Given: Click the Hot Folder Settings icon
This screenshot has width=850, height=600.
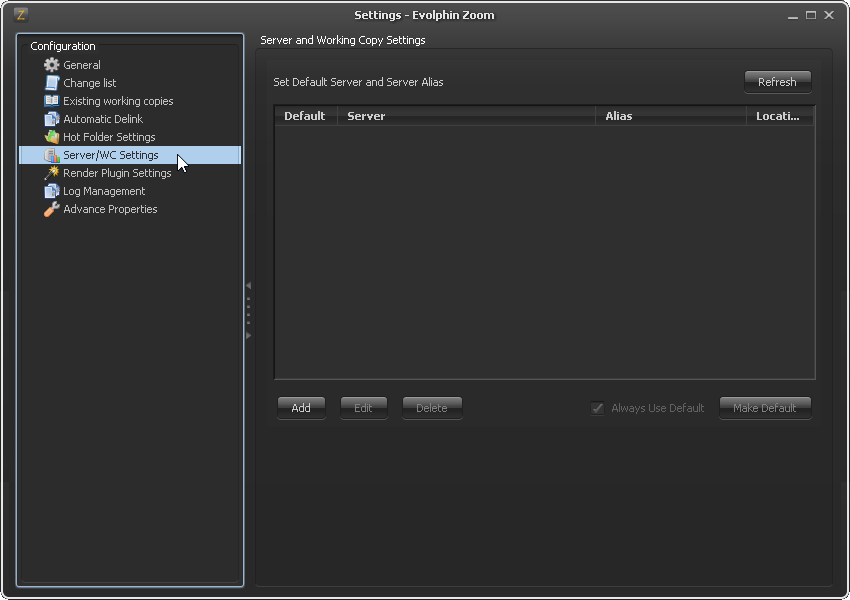Looking at the screenshot, I should point(51,137).
